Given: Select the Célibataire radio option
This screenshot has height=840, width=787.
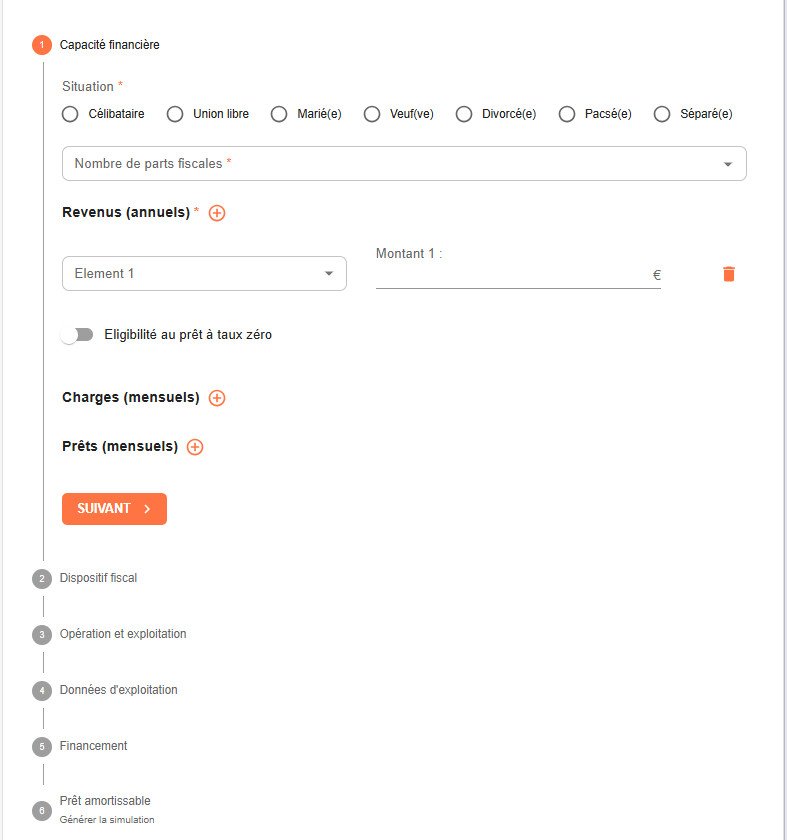Looking at the screenshot, I should [70, 114].
